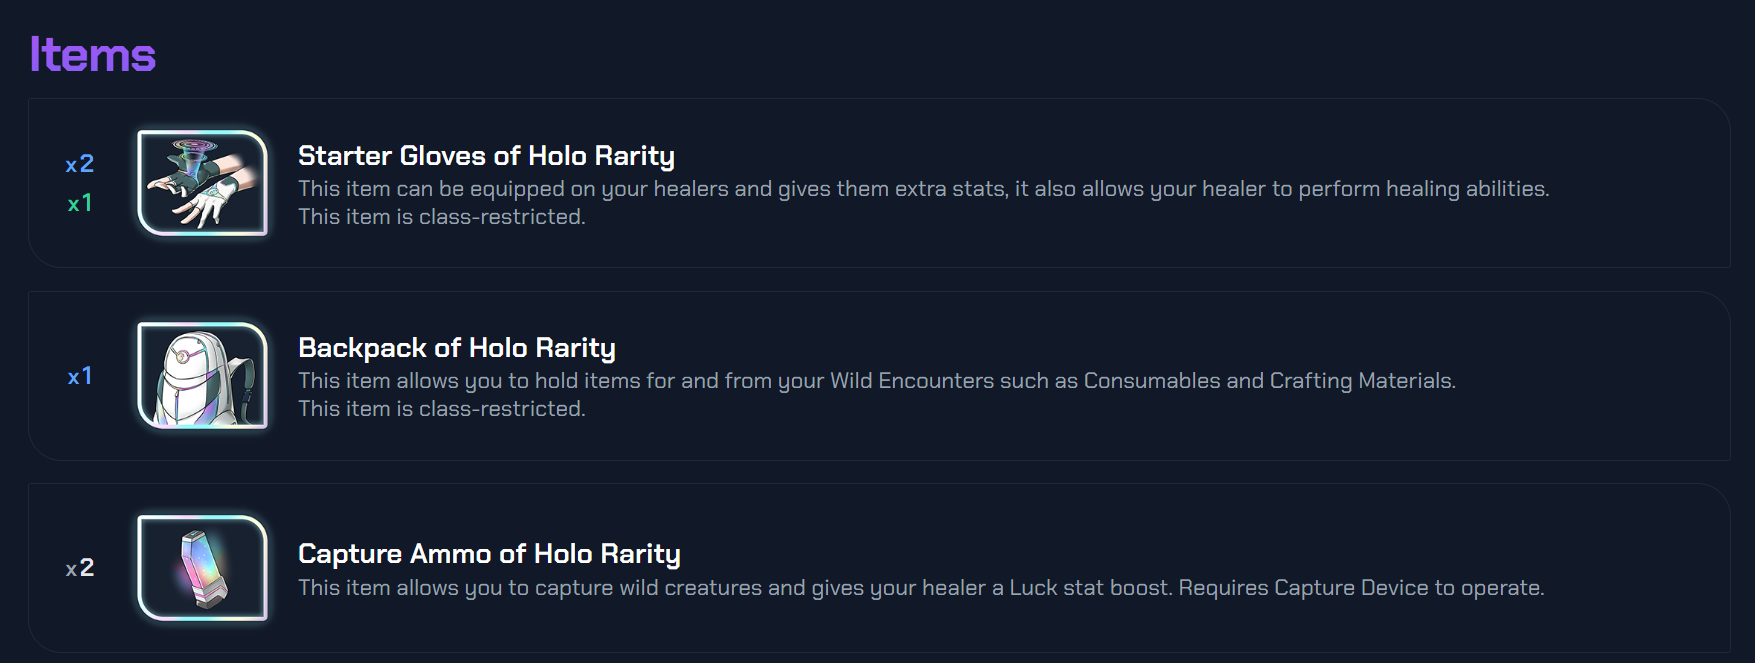Click the Backpack item icon
Image resolution: width=1755 pixels, height=663 pixels.
pyautogui.click(x=202, y=375)
